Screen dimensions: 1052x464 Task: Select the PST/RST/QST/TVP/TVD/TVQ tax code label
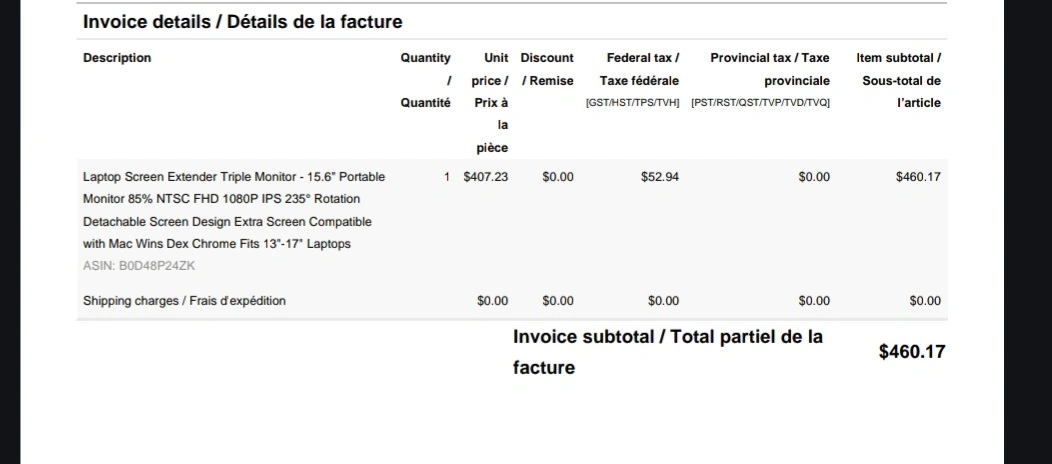(760, 103)
